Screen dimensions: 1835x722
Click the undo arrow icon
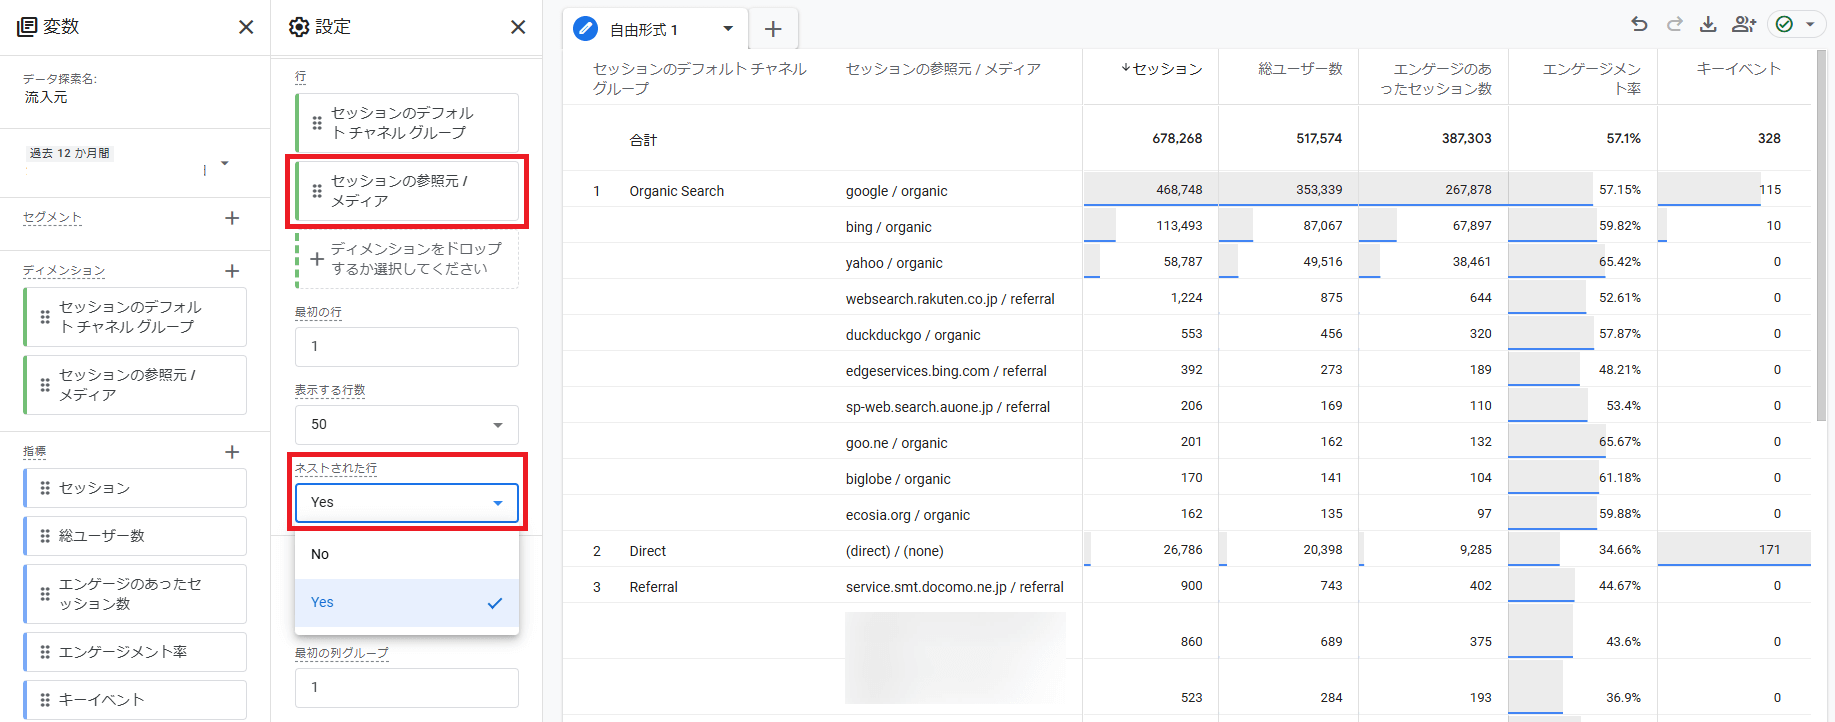(x=1639, y=24)
